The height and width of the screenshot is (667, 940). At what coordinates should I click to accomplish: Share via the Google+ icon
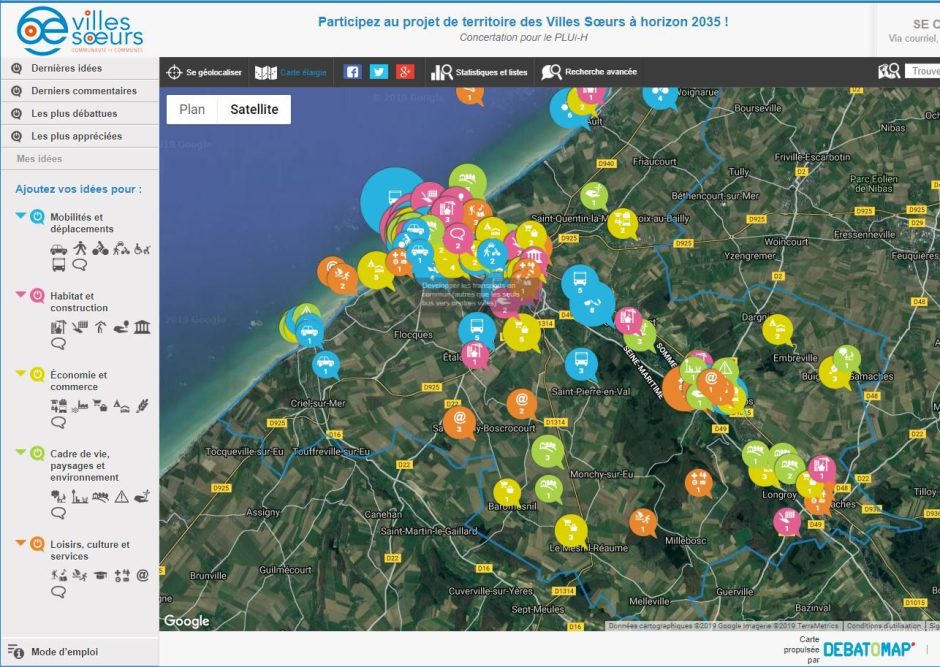pyautogui.click(x=405, y=72)
